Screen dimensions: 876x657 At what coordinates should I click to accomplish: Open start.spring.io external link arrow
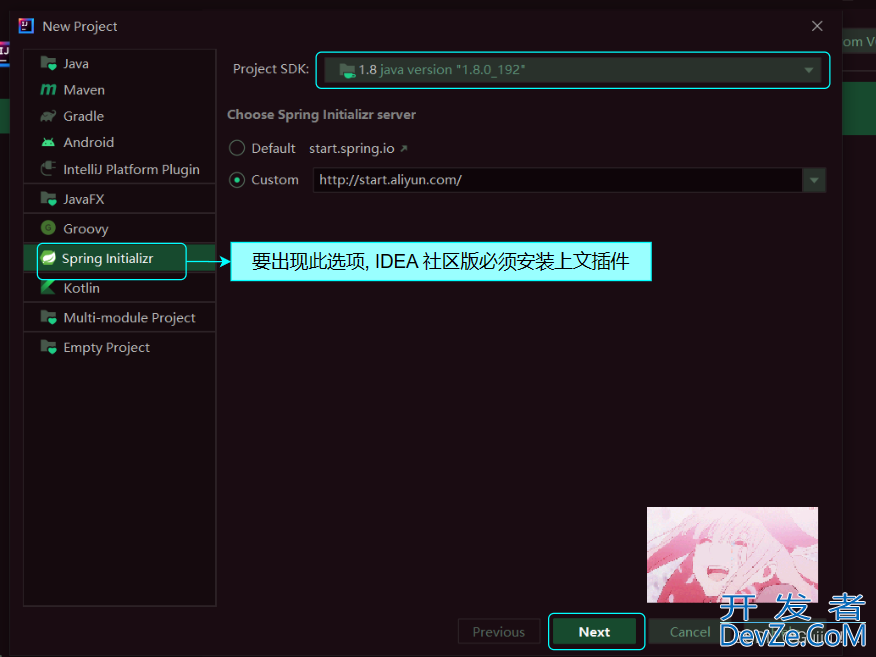tap(404, 149)
